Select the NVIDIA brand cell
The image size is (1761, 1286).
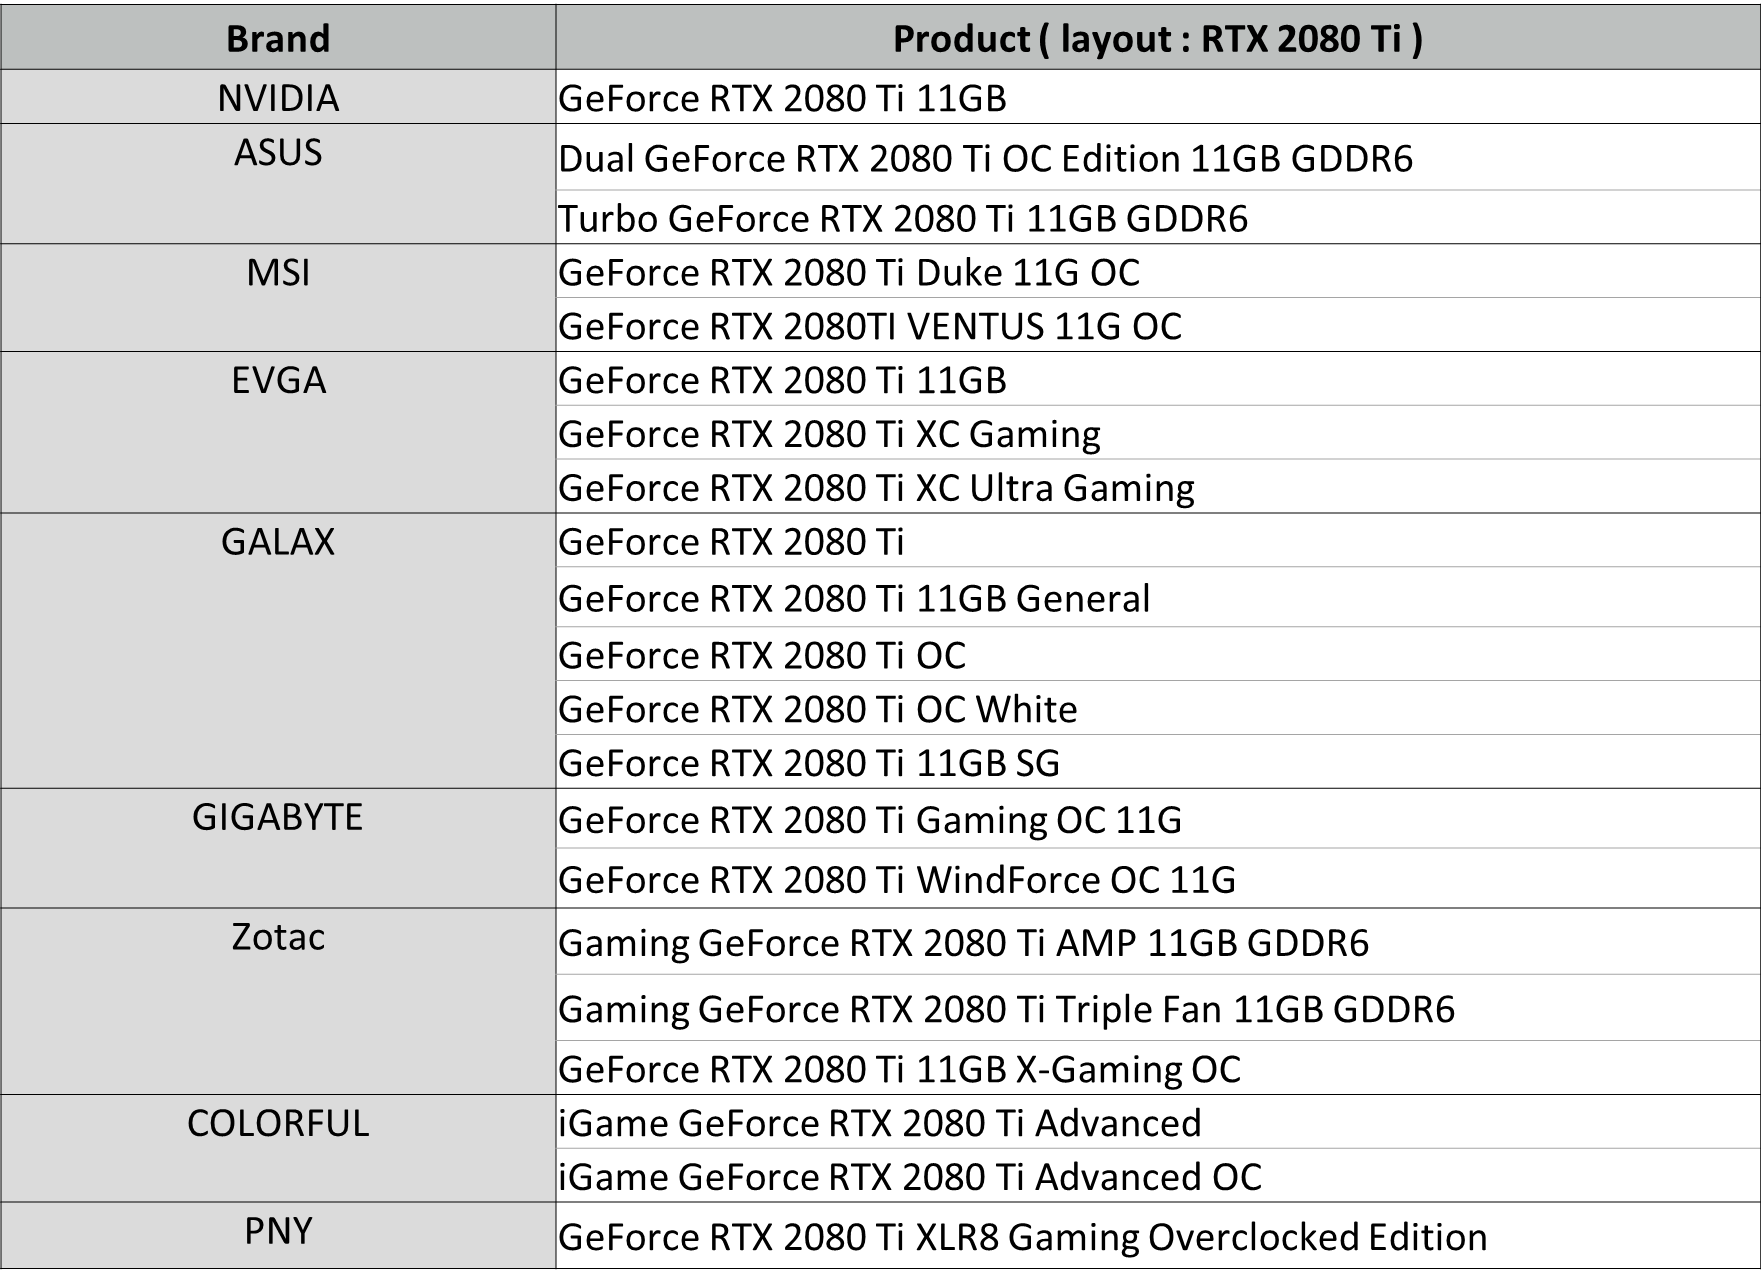(x=278, y=97)
